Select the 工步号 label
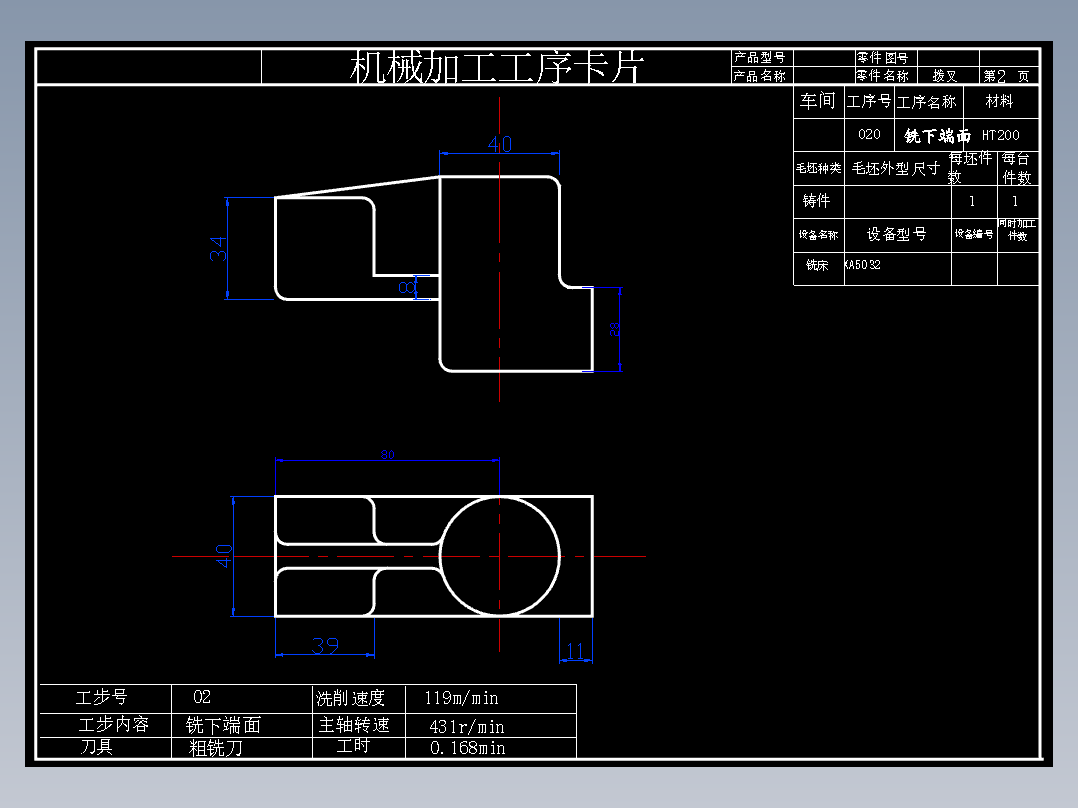1078x808 pixels. 102,697
